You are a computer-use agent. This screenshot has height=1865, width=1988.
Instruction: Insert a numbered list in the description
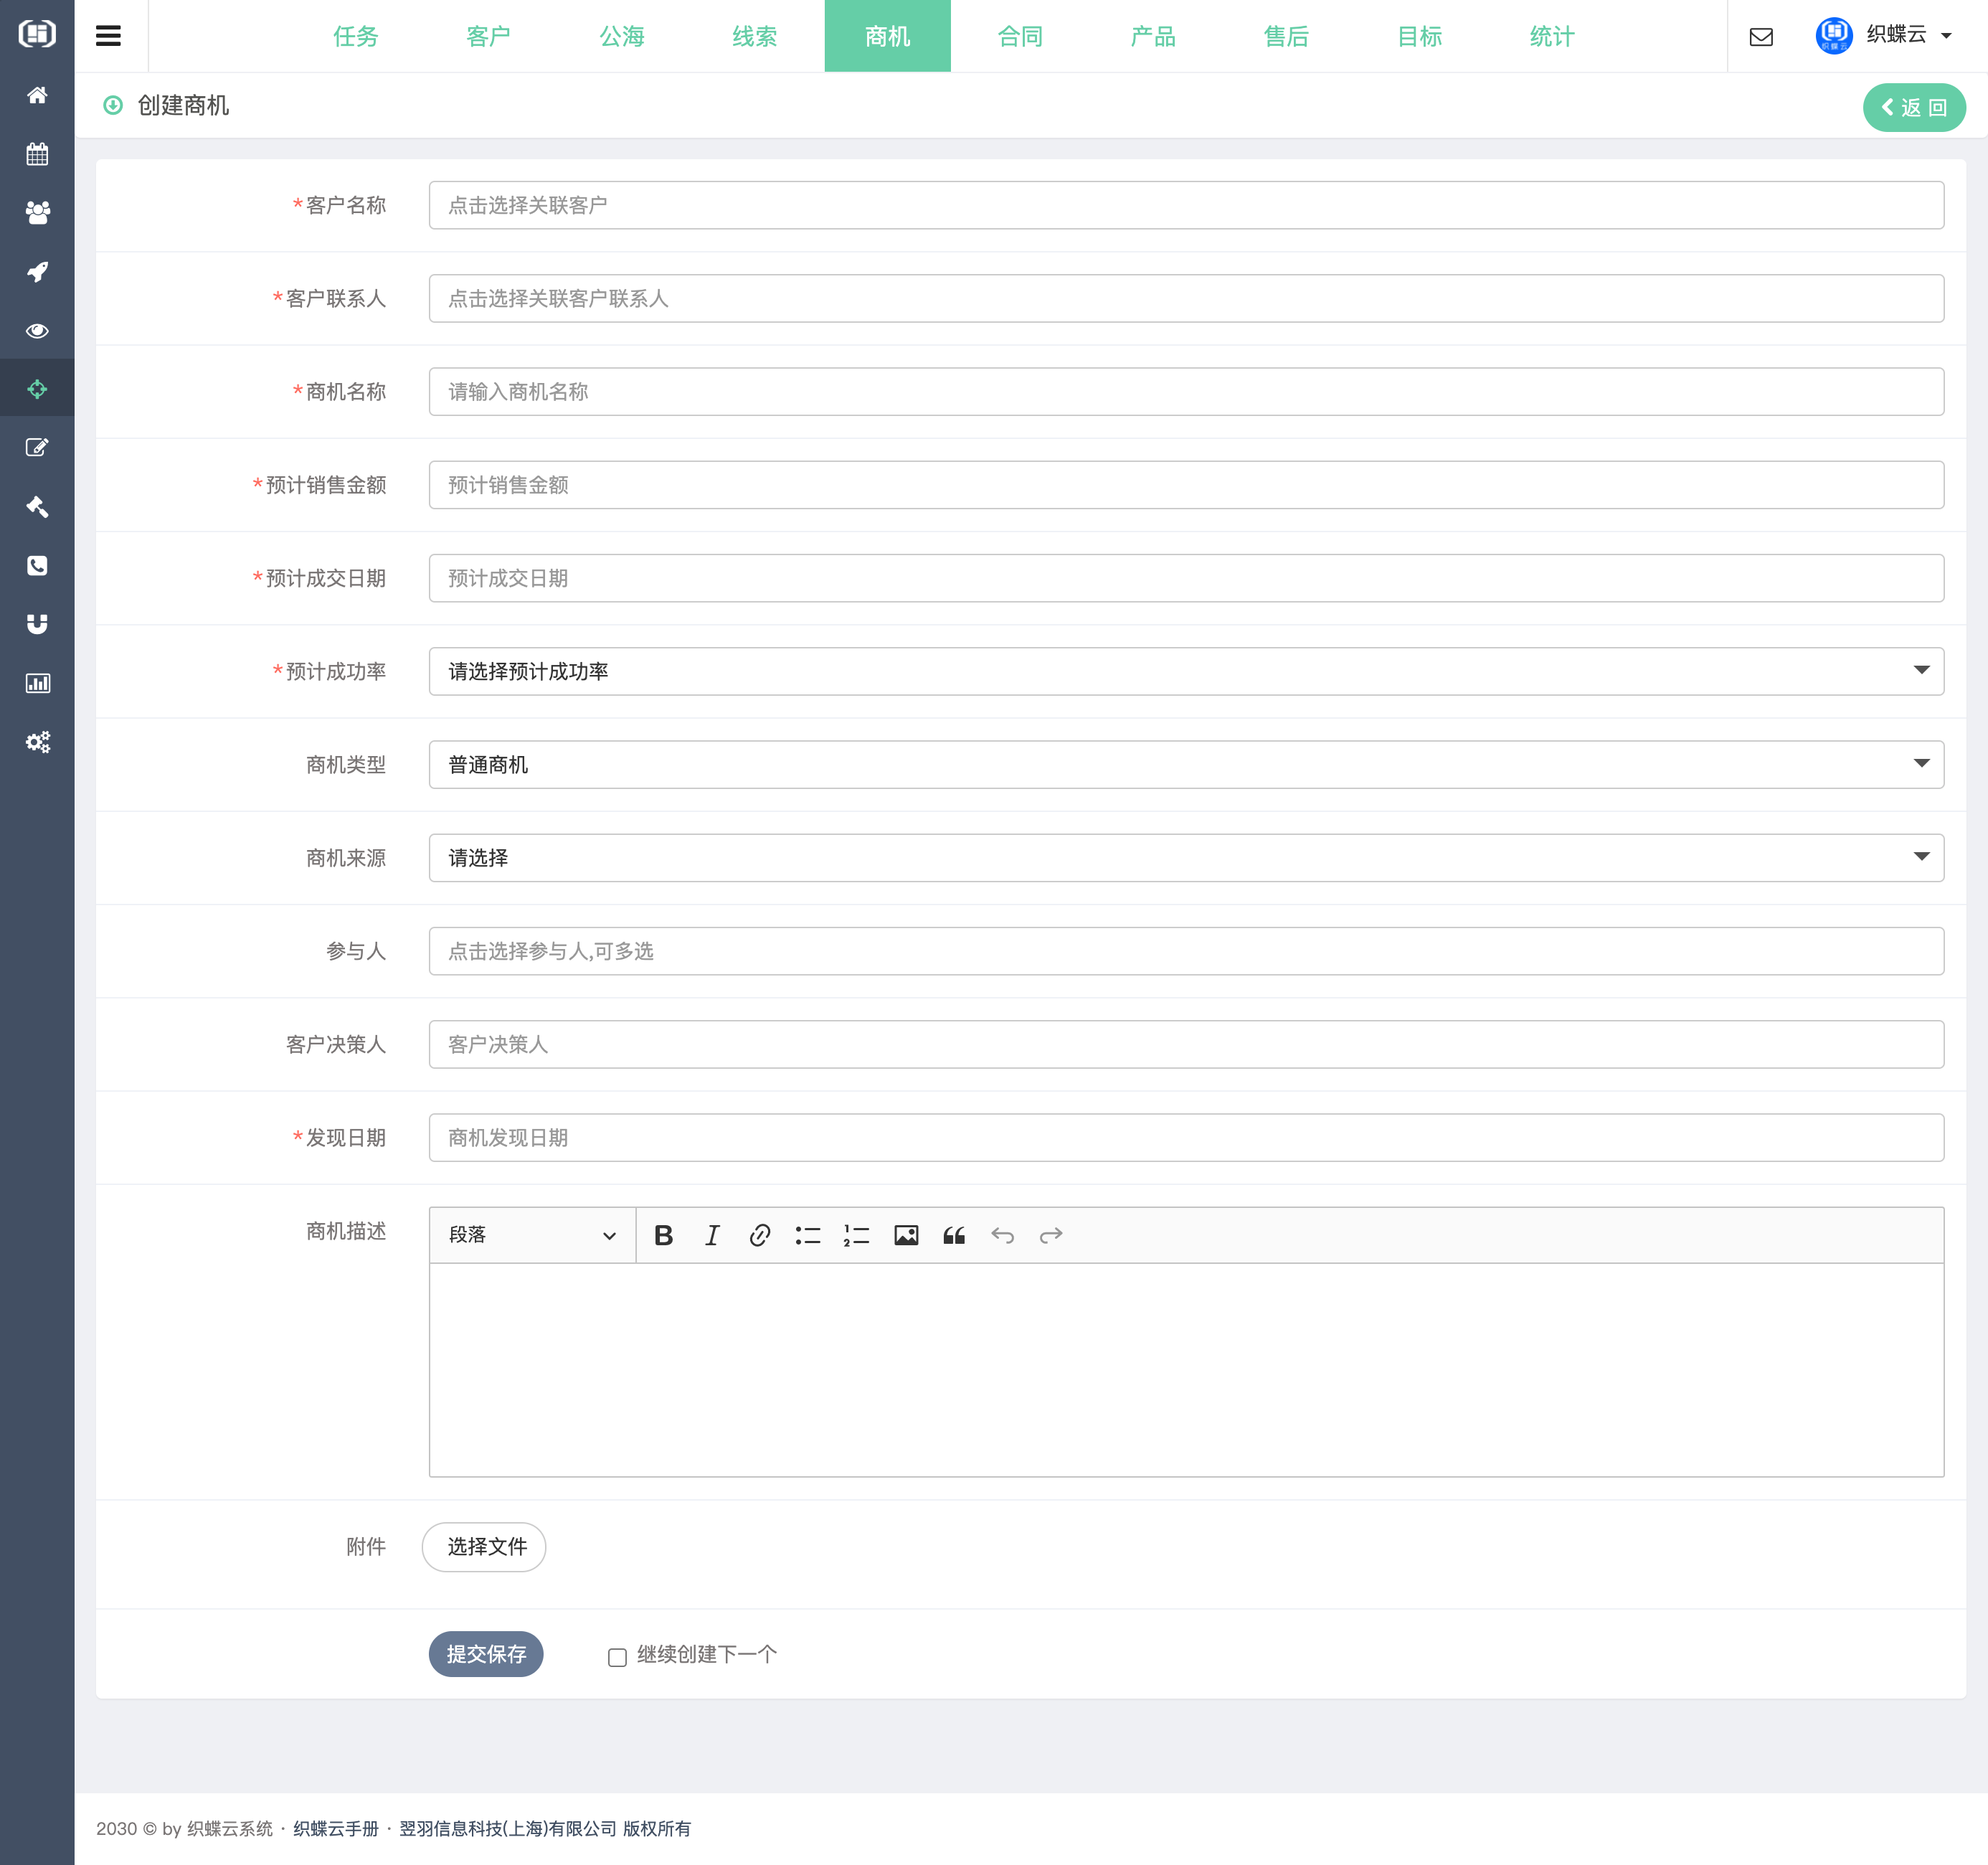[855, 1235]
